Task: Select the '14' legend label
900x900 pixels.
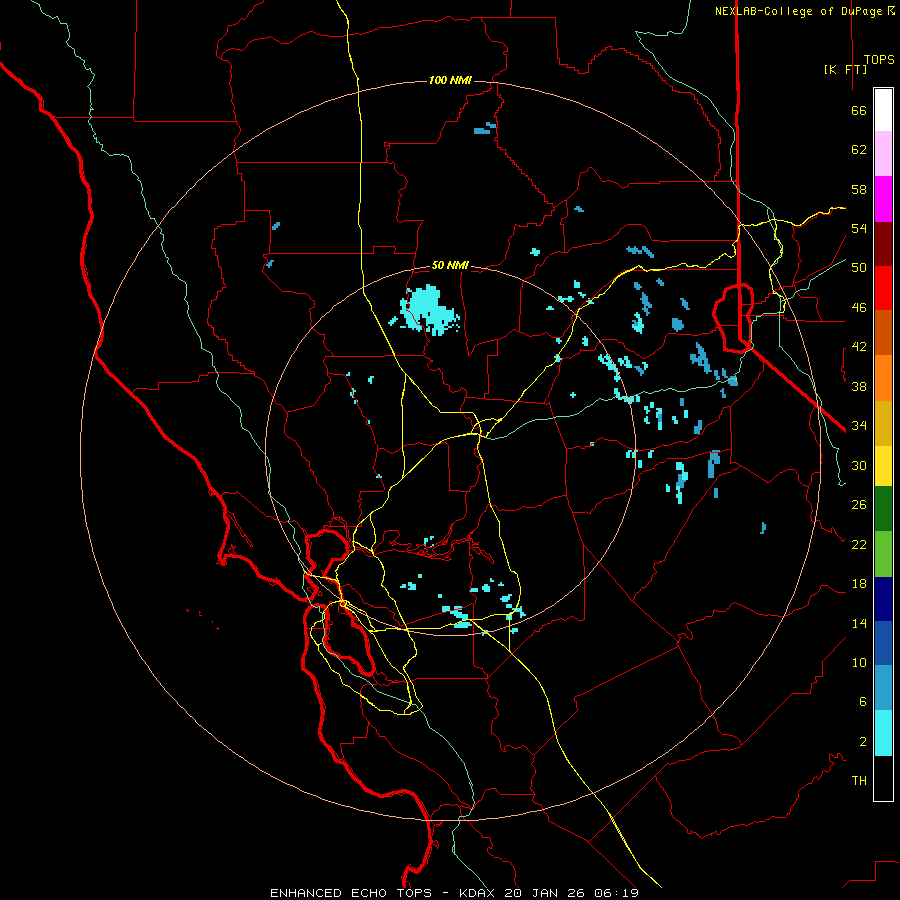Action: [x=859, y=623]
